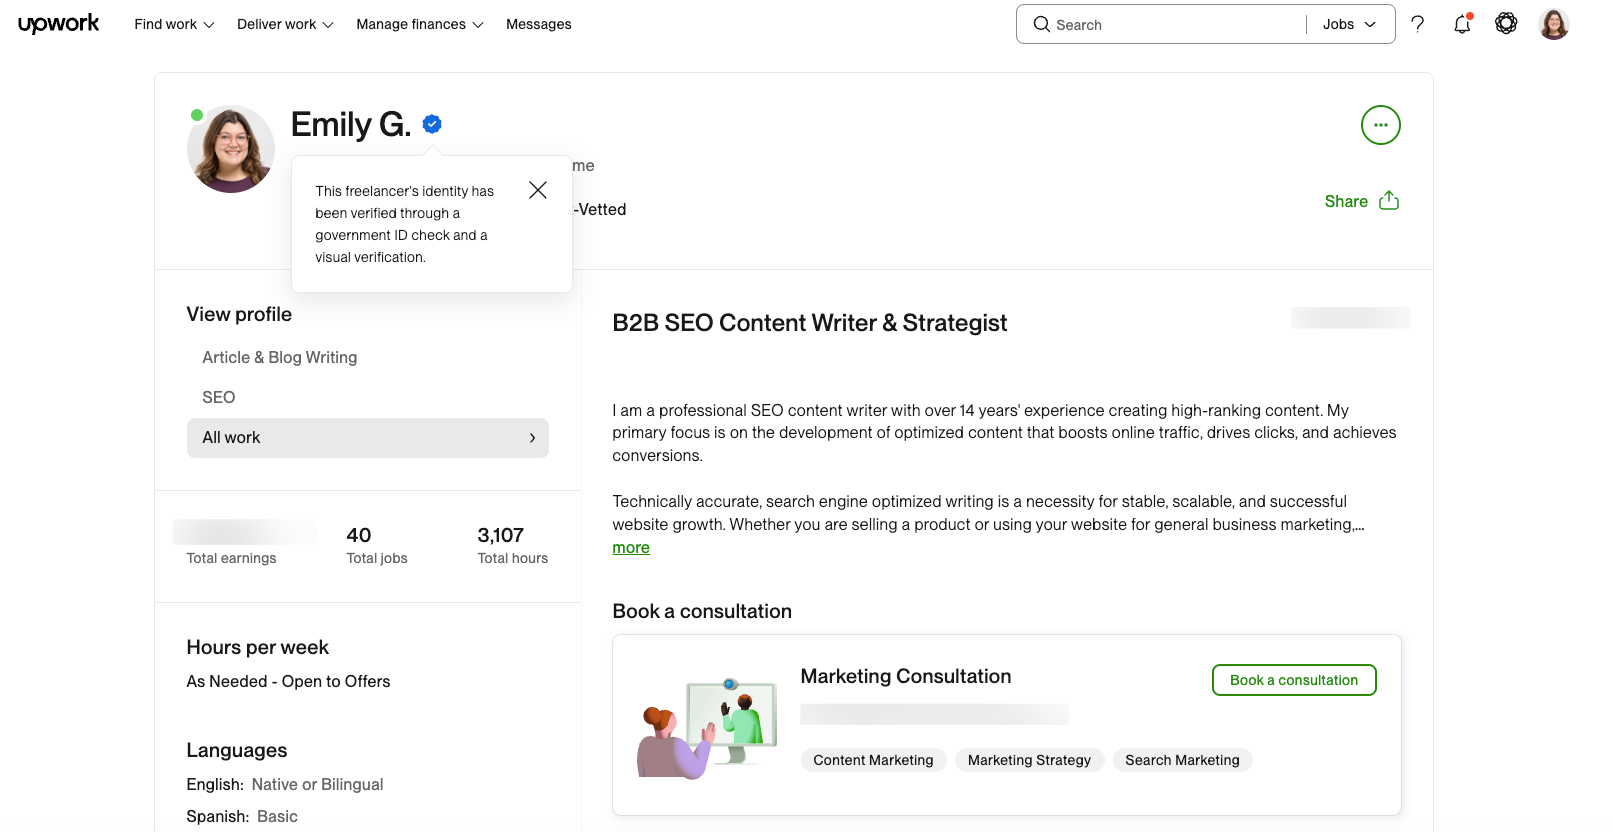Select the All work profile item
This screenshot has height=832, width=1613.
point(368,438)
